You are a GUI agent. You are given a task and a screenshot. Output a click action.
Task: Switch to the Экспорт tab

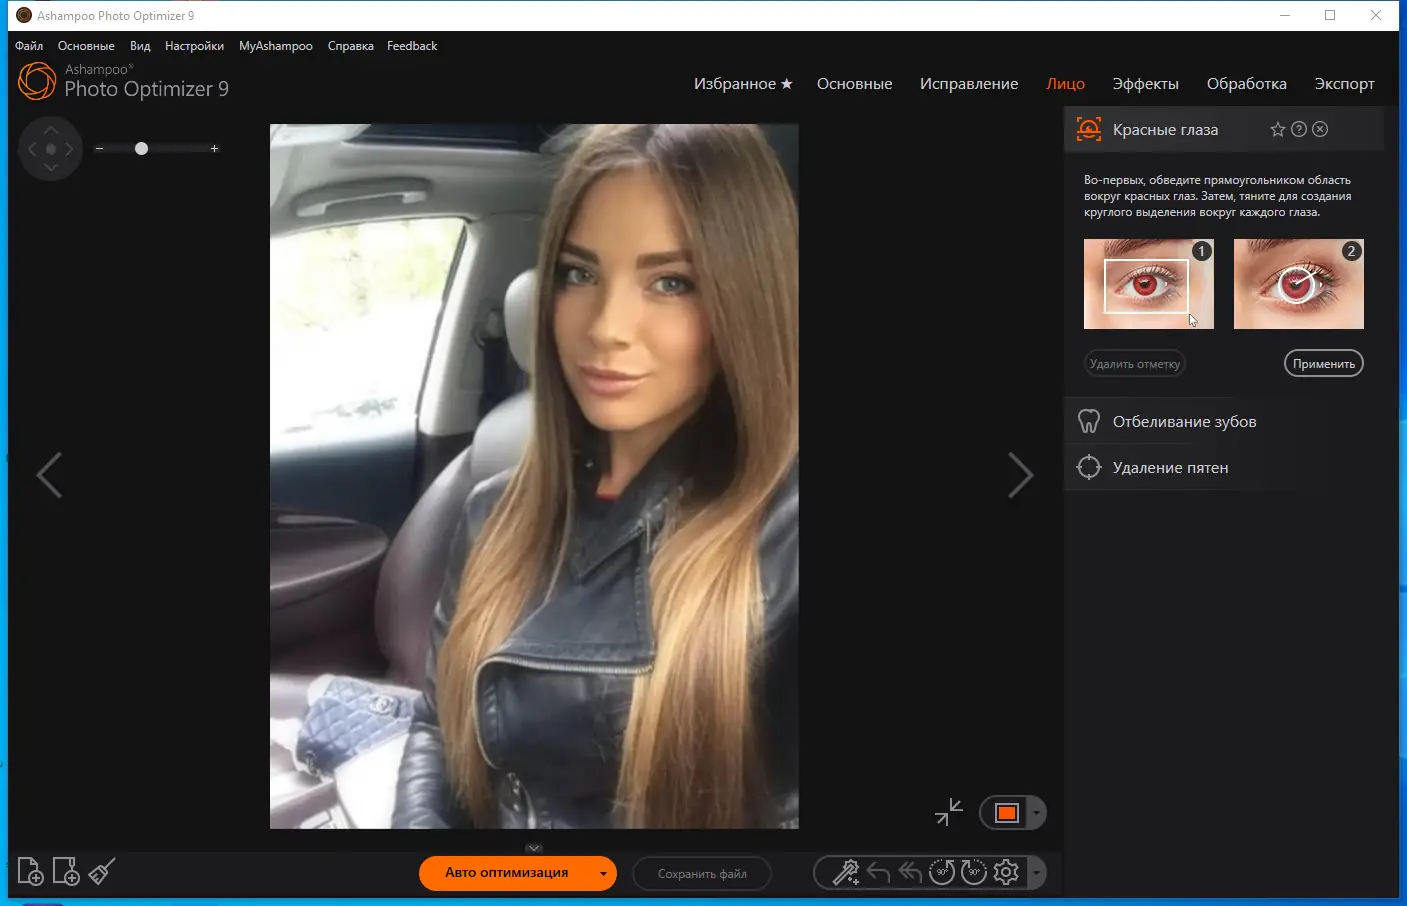[1344, 84]
